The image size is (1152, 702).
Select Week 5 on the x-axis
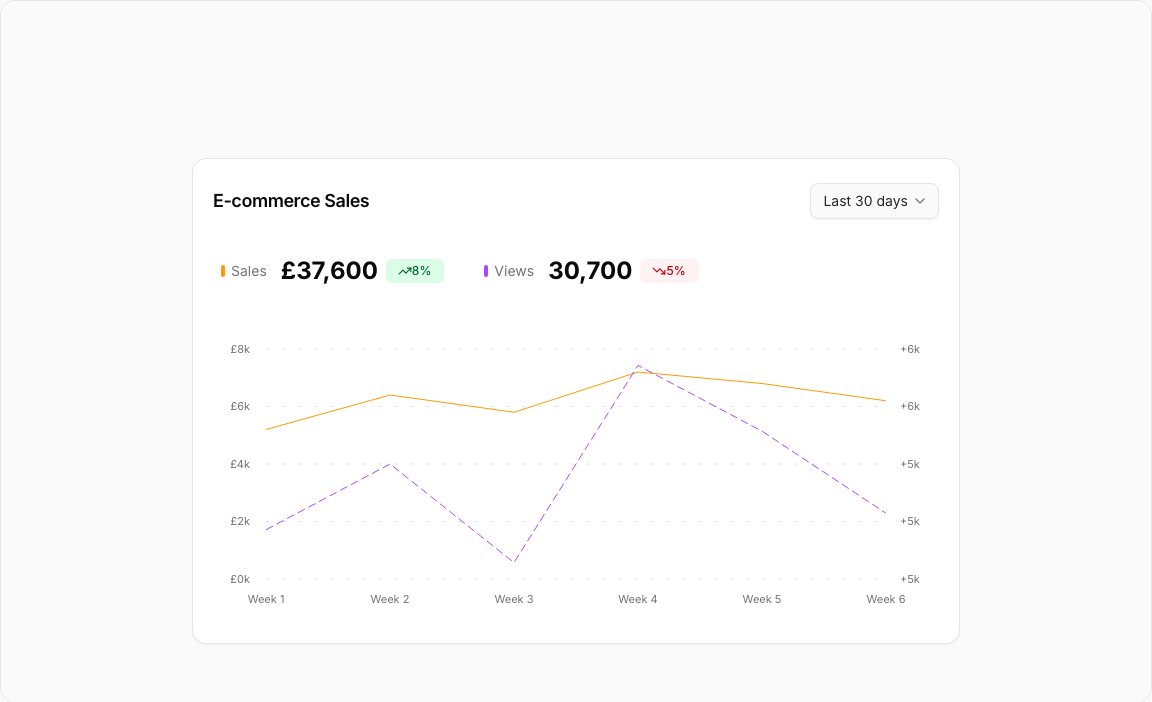(762, 599)
